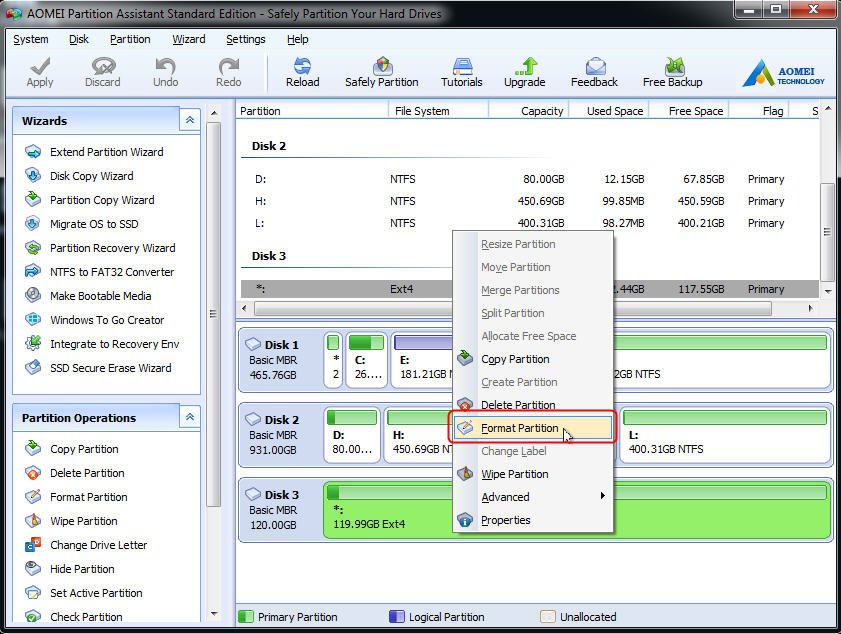Select L: 400.31GB NTFS block
This screenshot has height=634, width=841.
coord(725,434)
